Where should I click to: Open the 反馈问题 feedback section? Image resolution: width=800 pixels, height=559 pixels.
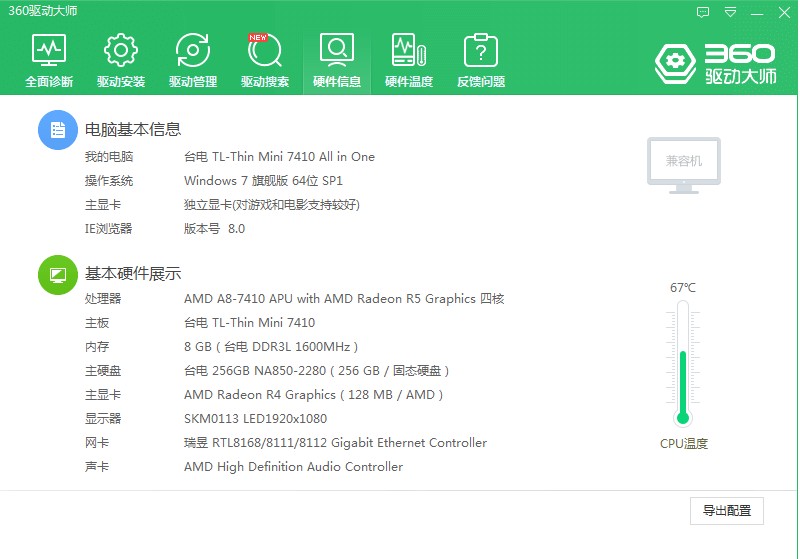(481, 60)
